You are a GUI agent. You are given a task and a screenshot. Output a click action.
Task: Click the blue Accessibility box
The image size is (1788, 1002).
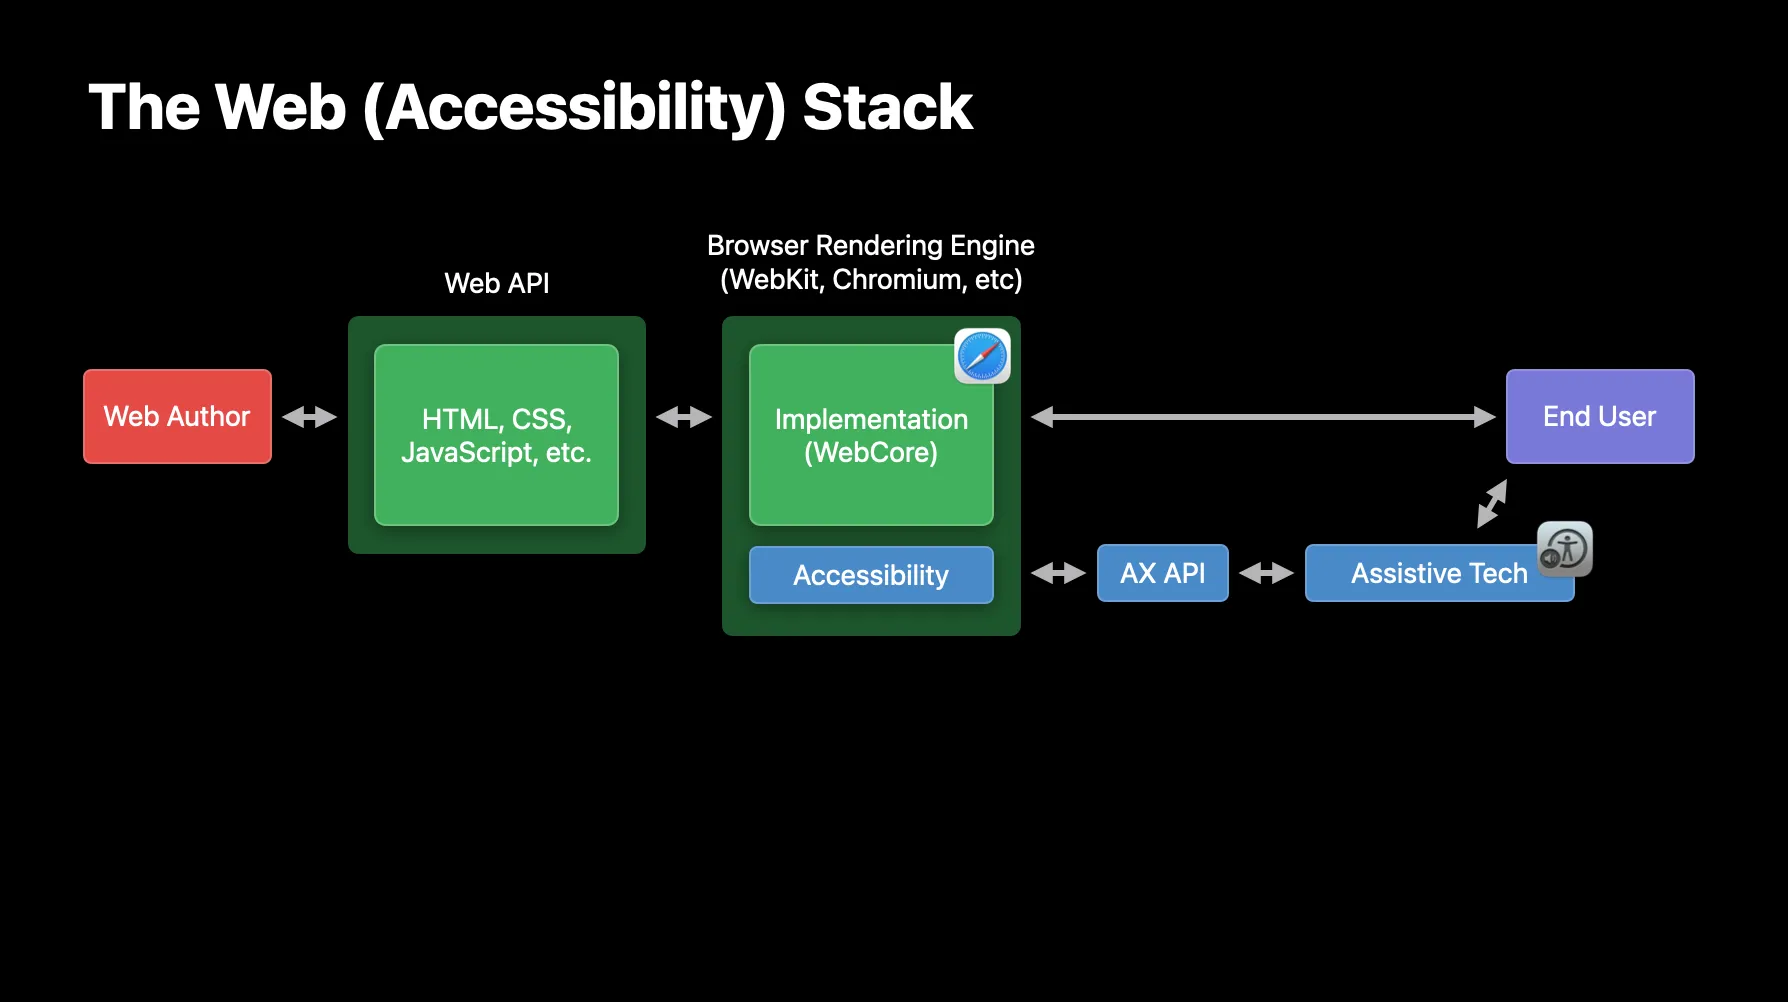pos(871,575)
